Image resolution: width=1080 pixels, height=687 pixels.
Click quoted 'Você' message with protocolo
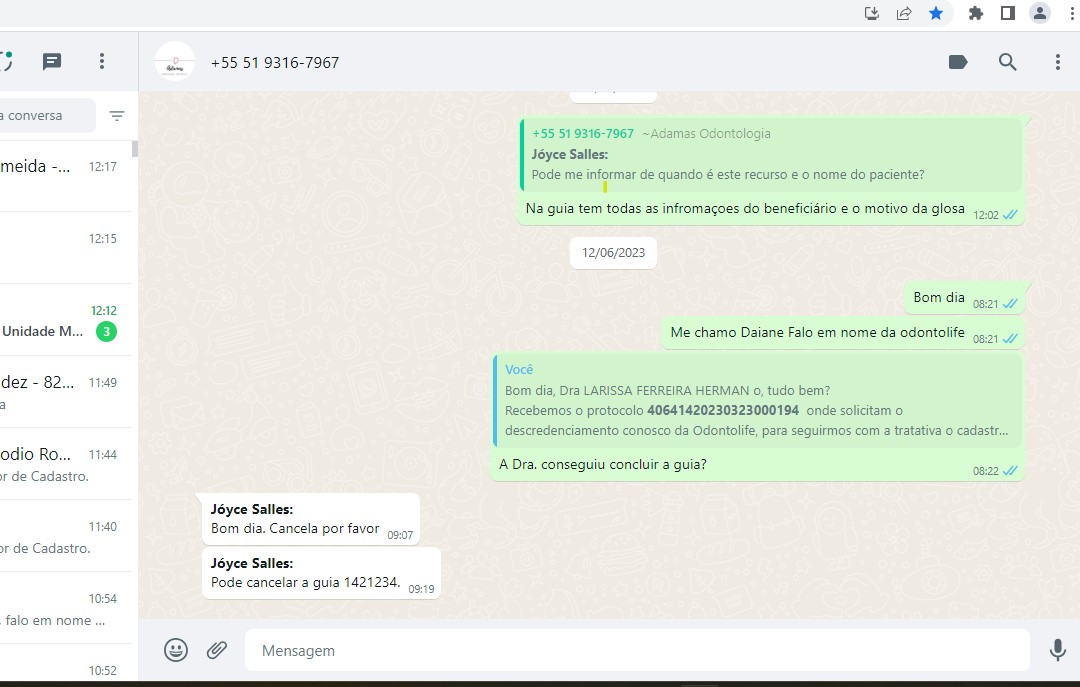(758, 401)
